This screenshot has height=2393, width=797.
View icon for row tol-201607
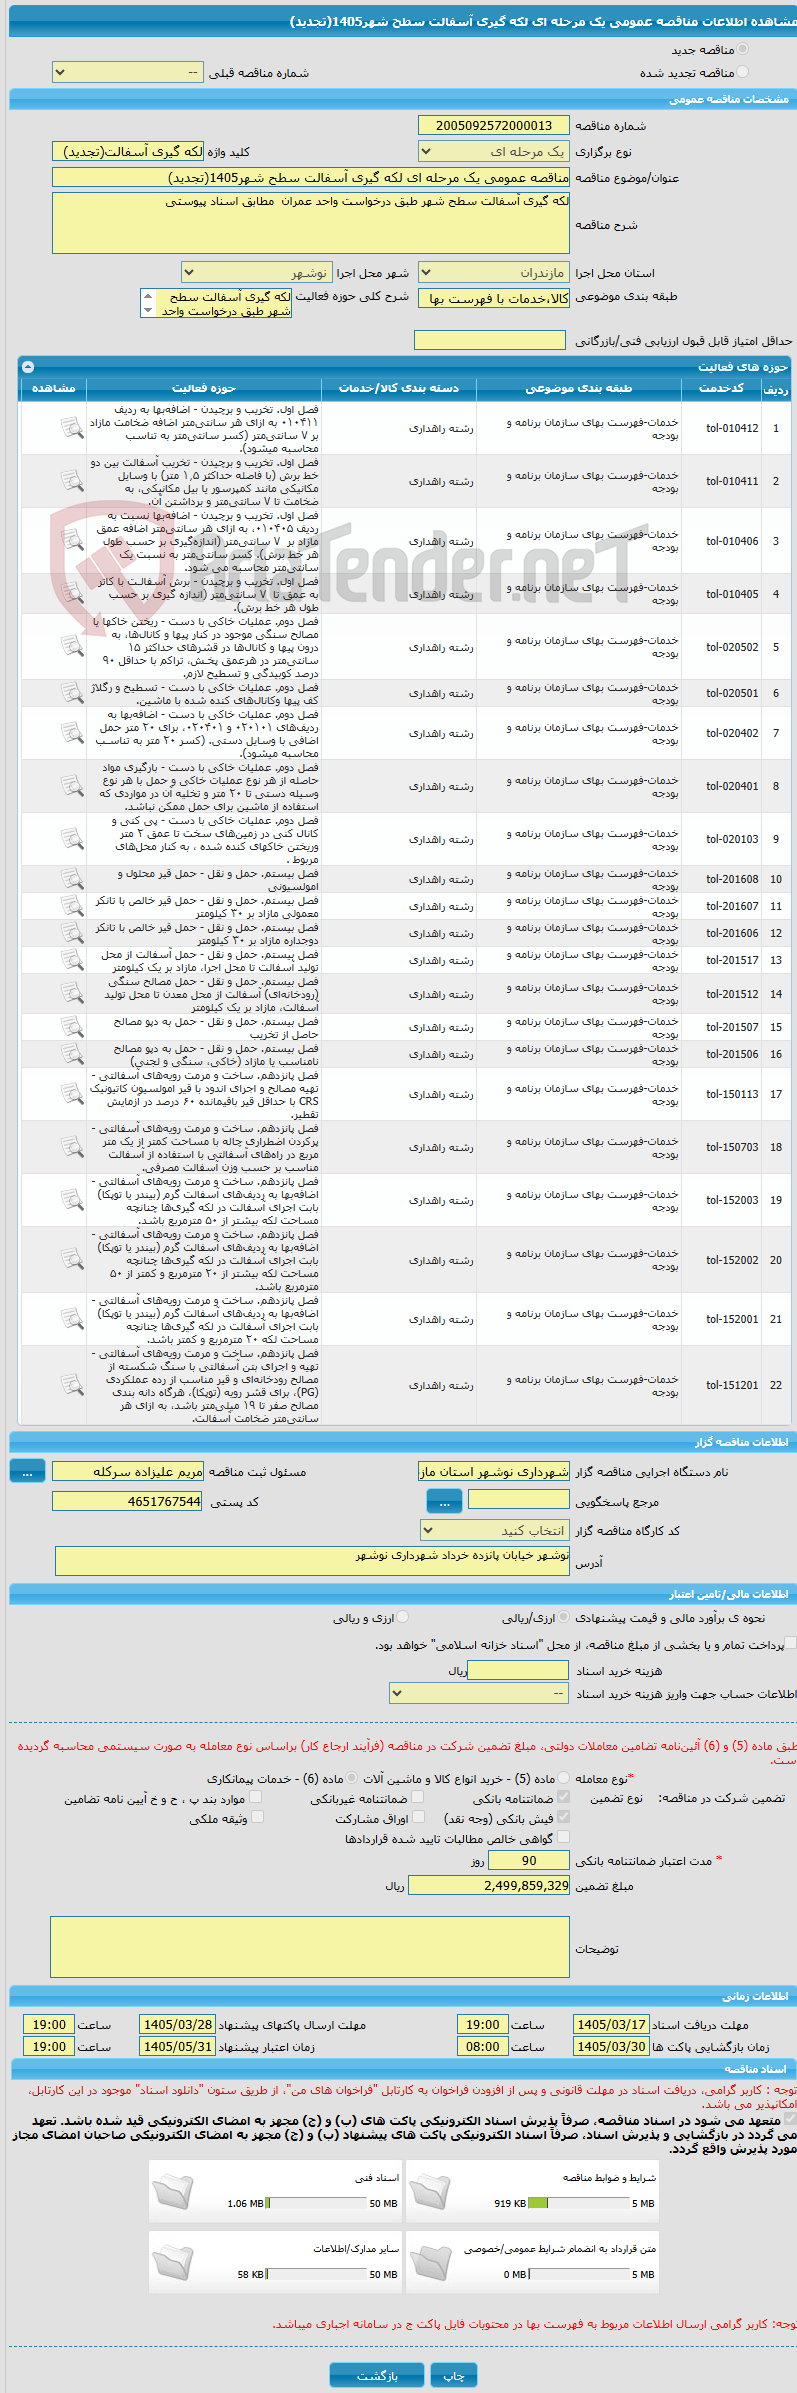point(71,907)
